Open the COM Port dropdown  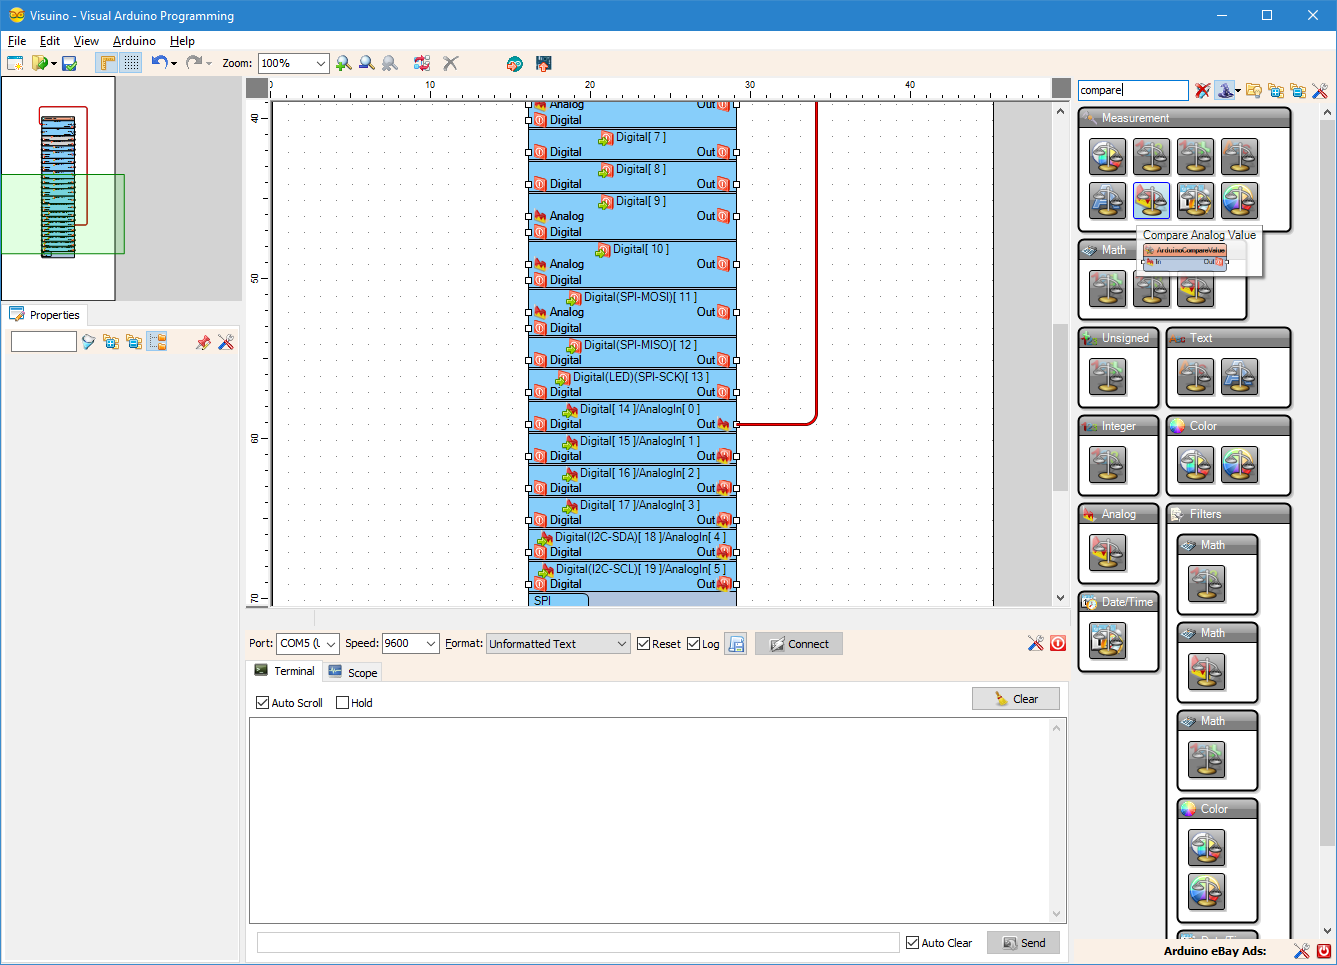(330, 644)
